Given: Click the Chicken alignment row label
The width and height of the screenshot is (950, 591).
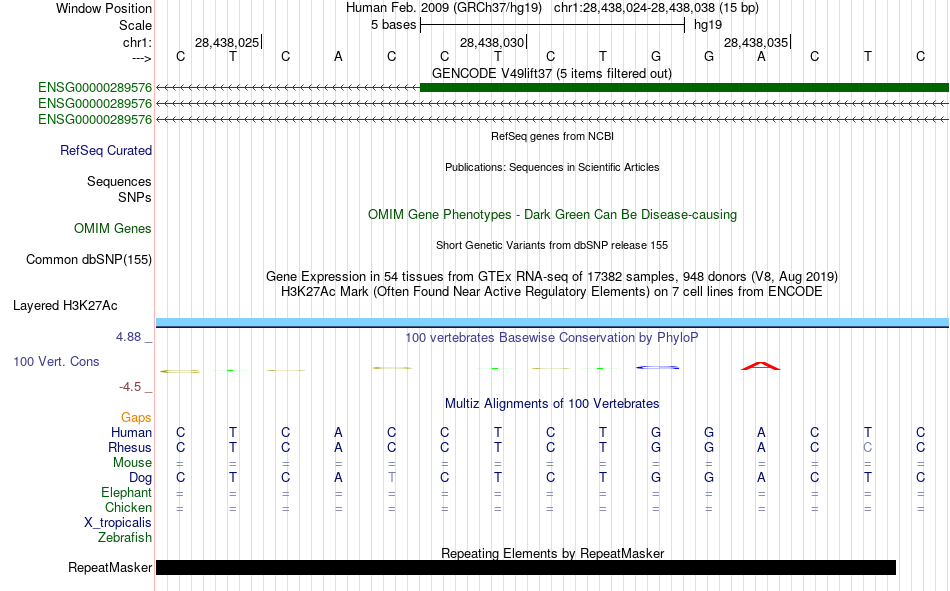Looking at the screenshot, I should pos(128,507).
